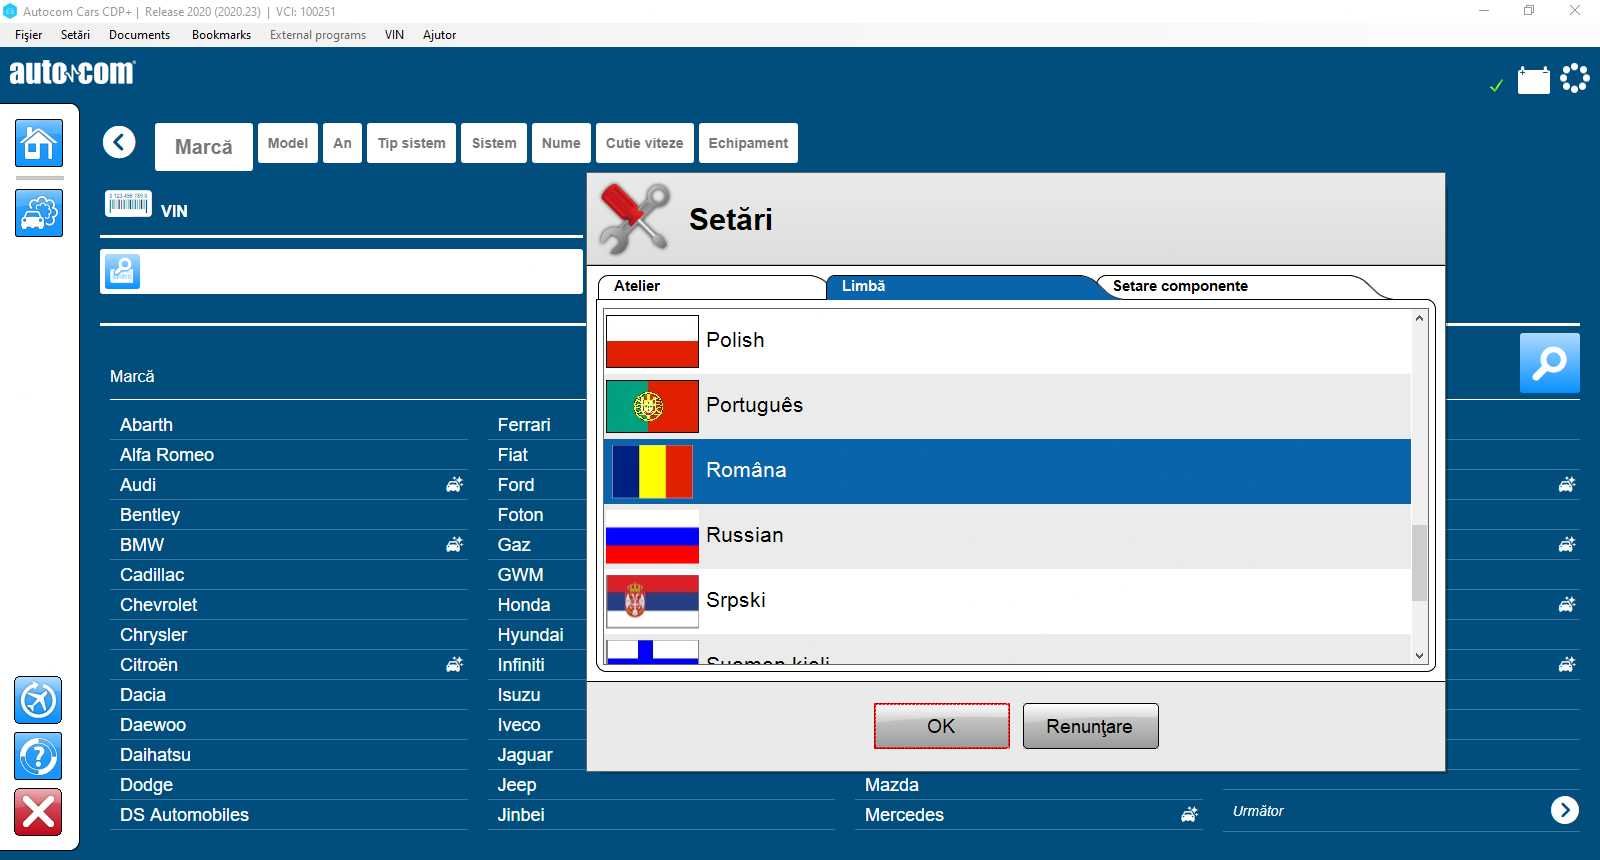Select the Sistem breadcrumb tab
Image resolution: width=1600 pixels, height=860 pixels.
pyautogui.click(x=494, y=143)
